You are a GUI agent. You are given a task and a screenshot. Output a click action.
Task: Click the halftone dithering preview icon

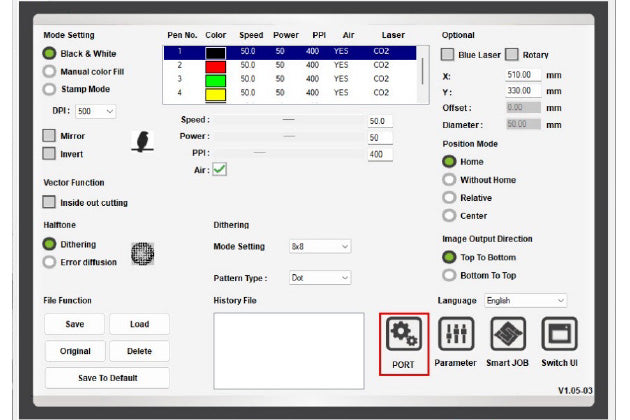[144, 253]
